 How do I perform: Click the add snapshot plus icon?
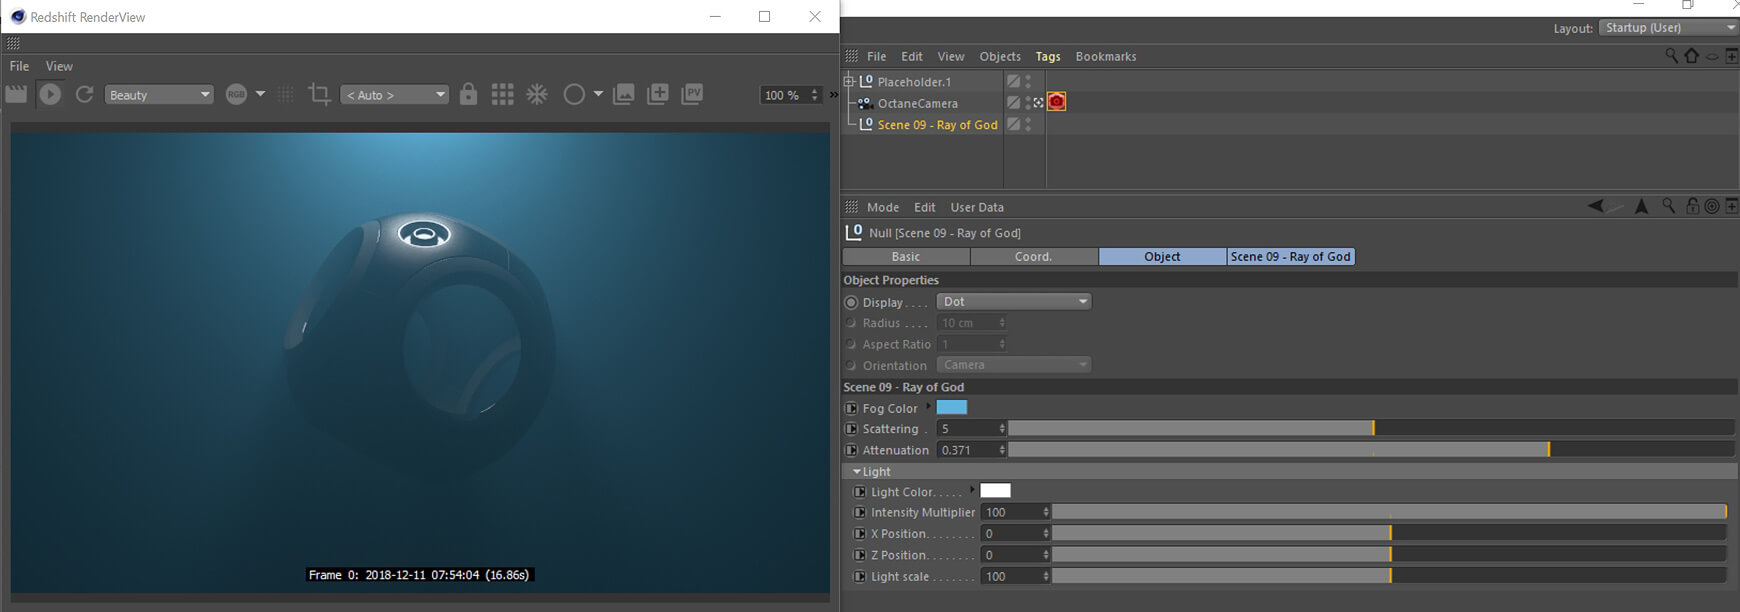pyautogui.click(x=658, y=94)
